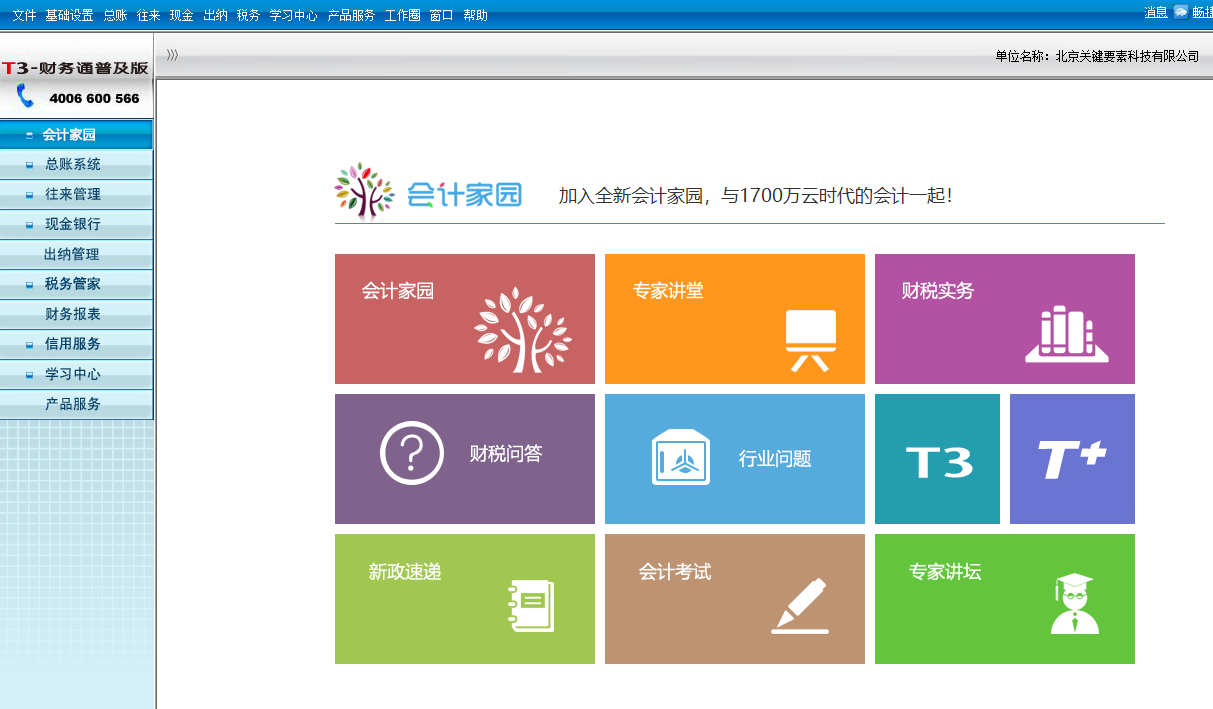Select 产品服务 in the left sidebar

click(76, 404)
